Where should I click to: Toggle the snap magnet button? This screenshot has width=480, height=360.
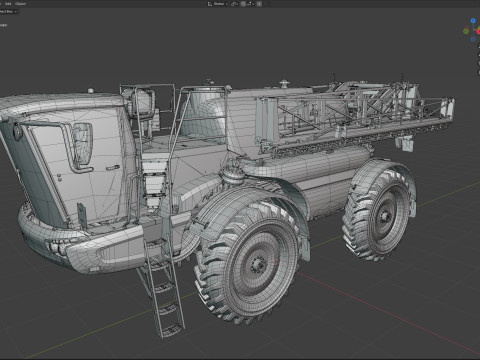click(x=243, y=4)
